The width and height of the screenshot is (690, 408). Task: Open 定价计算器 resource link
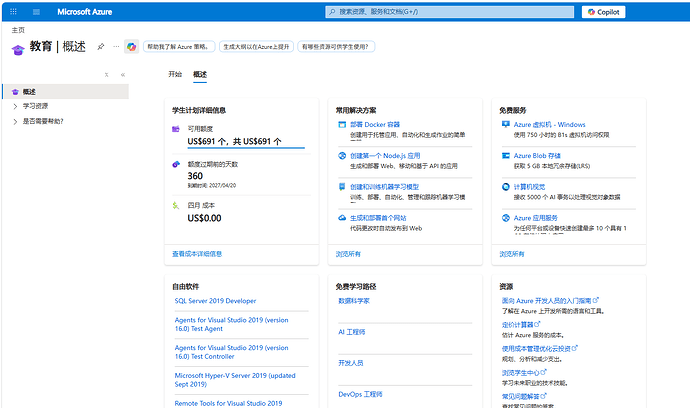click(x=521, y=325)
